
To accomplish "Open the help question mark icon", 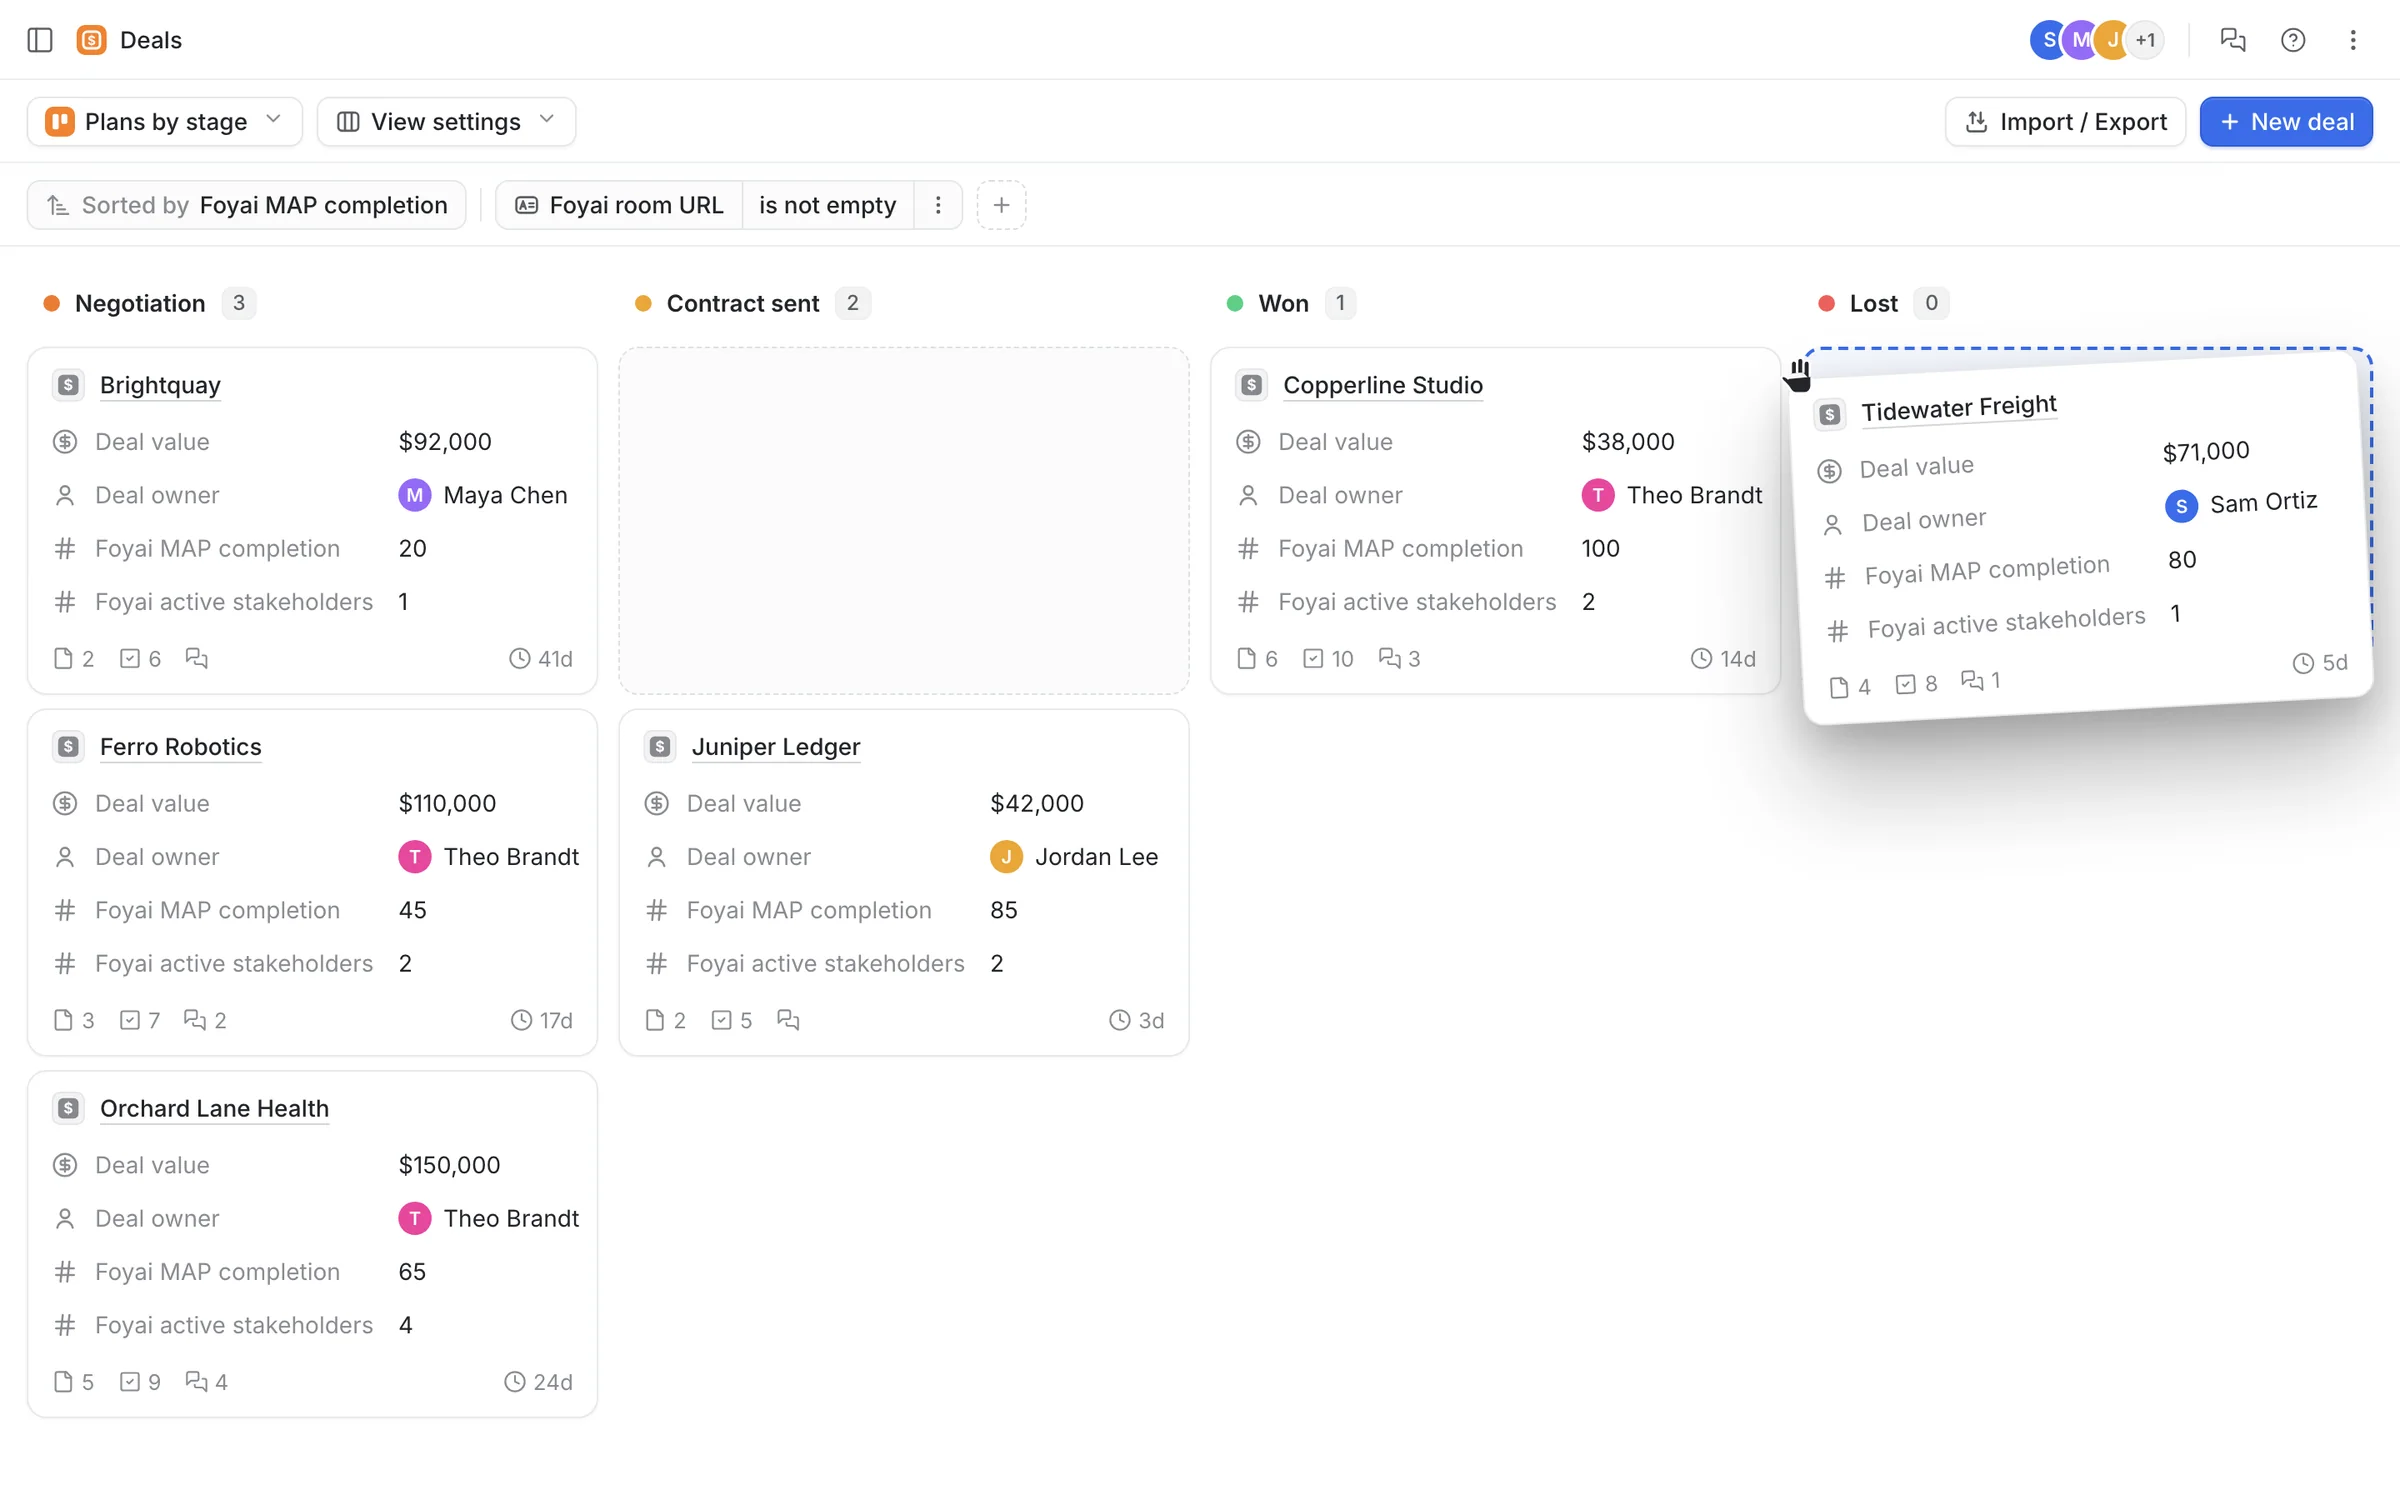I will (x=2292, y=40).
